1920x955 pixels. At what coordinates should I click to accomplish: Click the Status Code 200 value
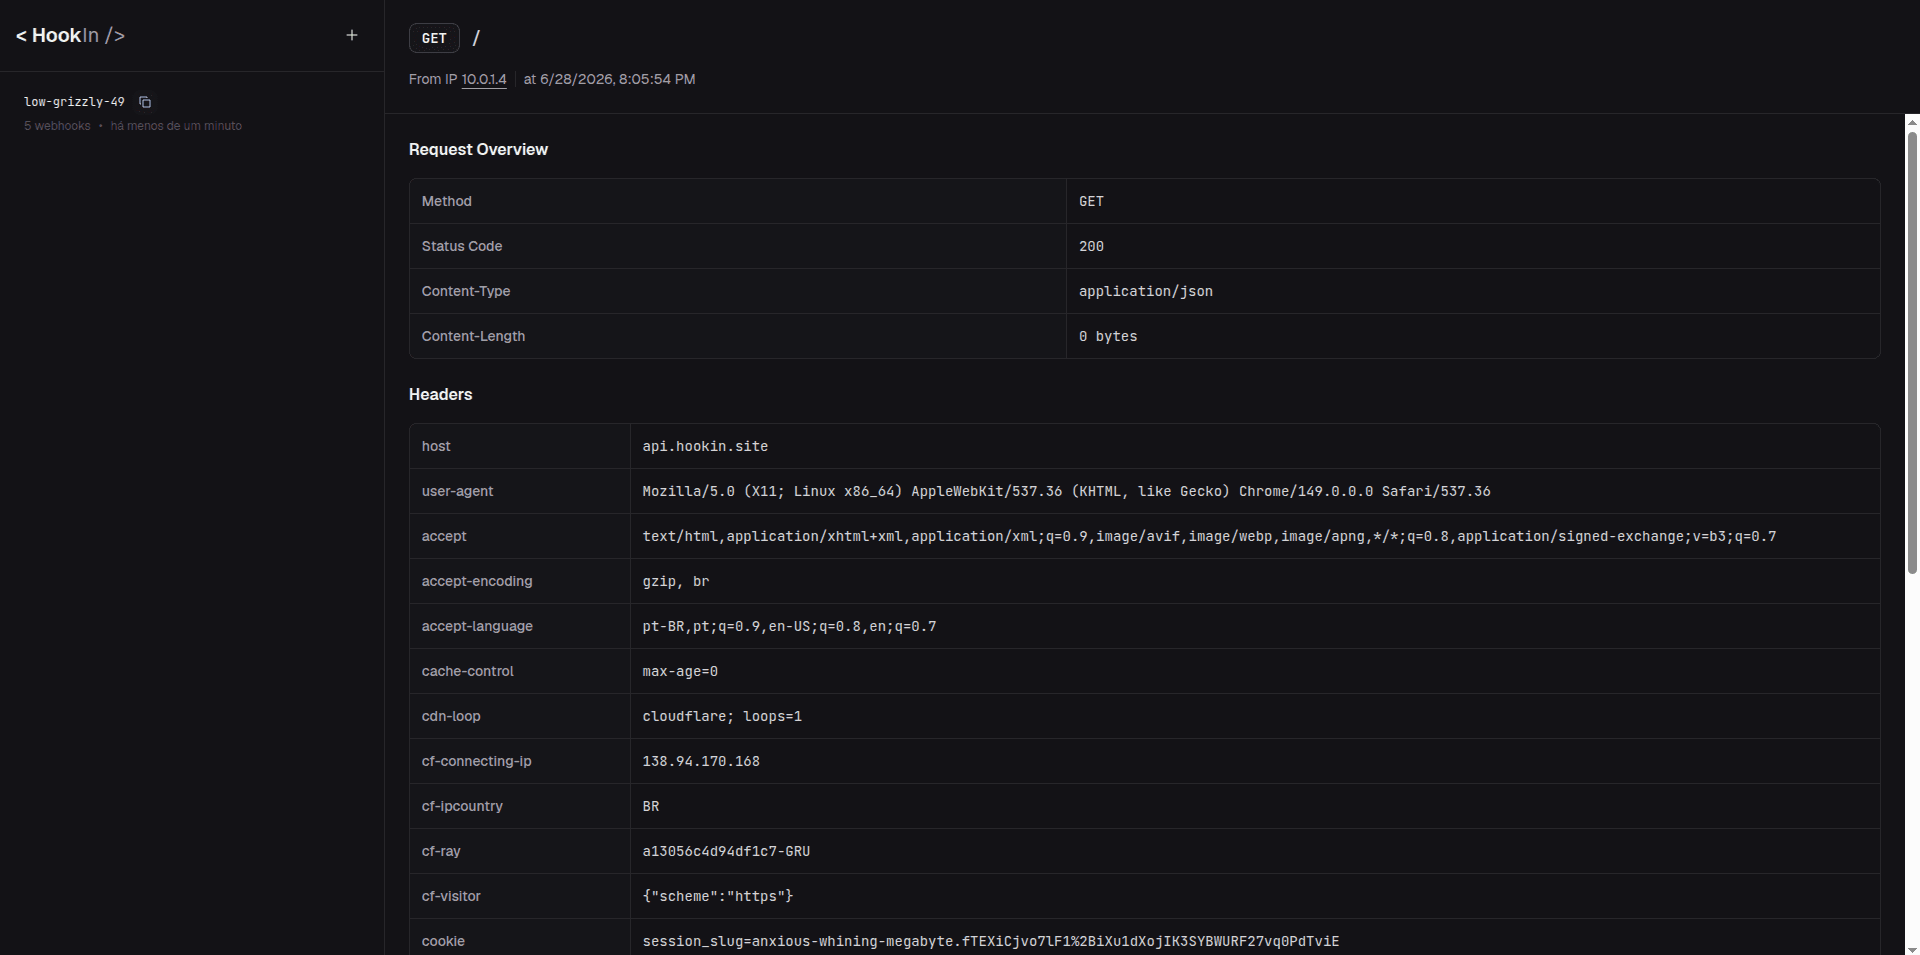pyautogui.click(x=1091, y=246)
